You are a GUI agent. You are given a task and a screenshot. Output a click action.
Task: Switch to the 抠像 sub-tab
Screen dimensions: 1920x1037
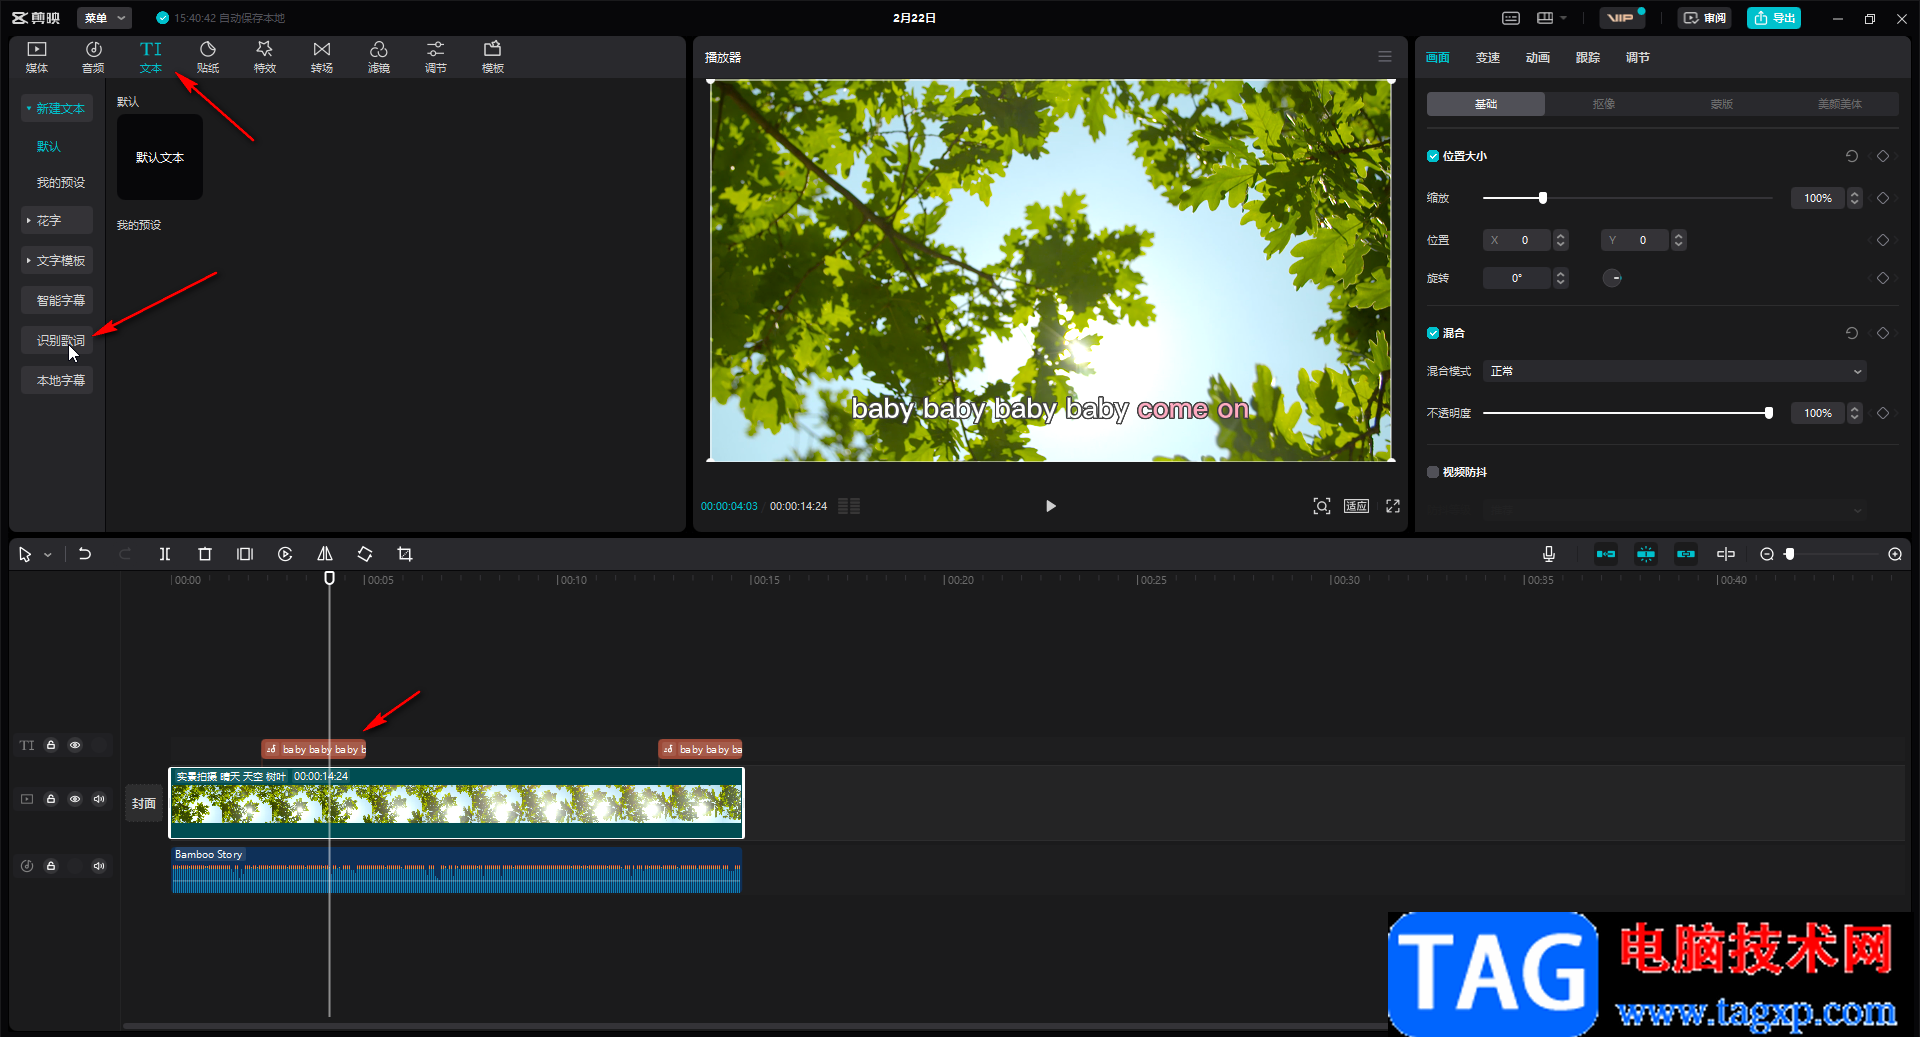pos(1604,104)
